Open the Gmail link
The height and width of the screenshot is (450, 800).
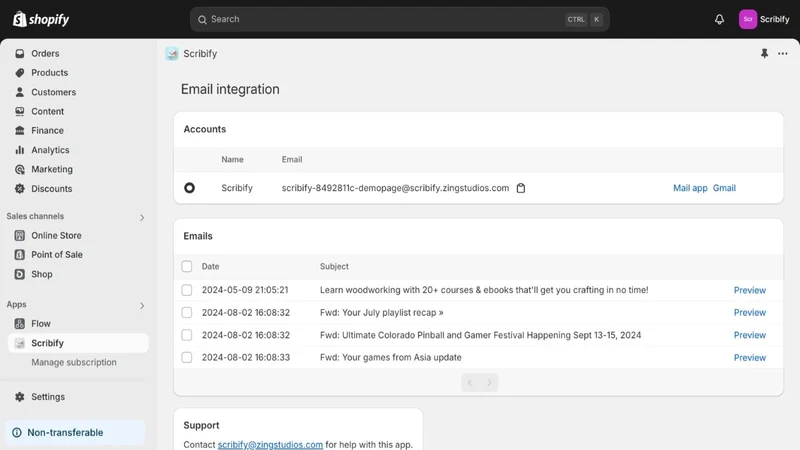click(724, 188)
